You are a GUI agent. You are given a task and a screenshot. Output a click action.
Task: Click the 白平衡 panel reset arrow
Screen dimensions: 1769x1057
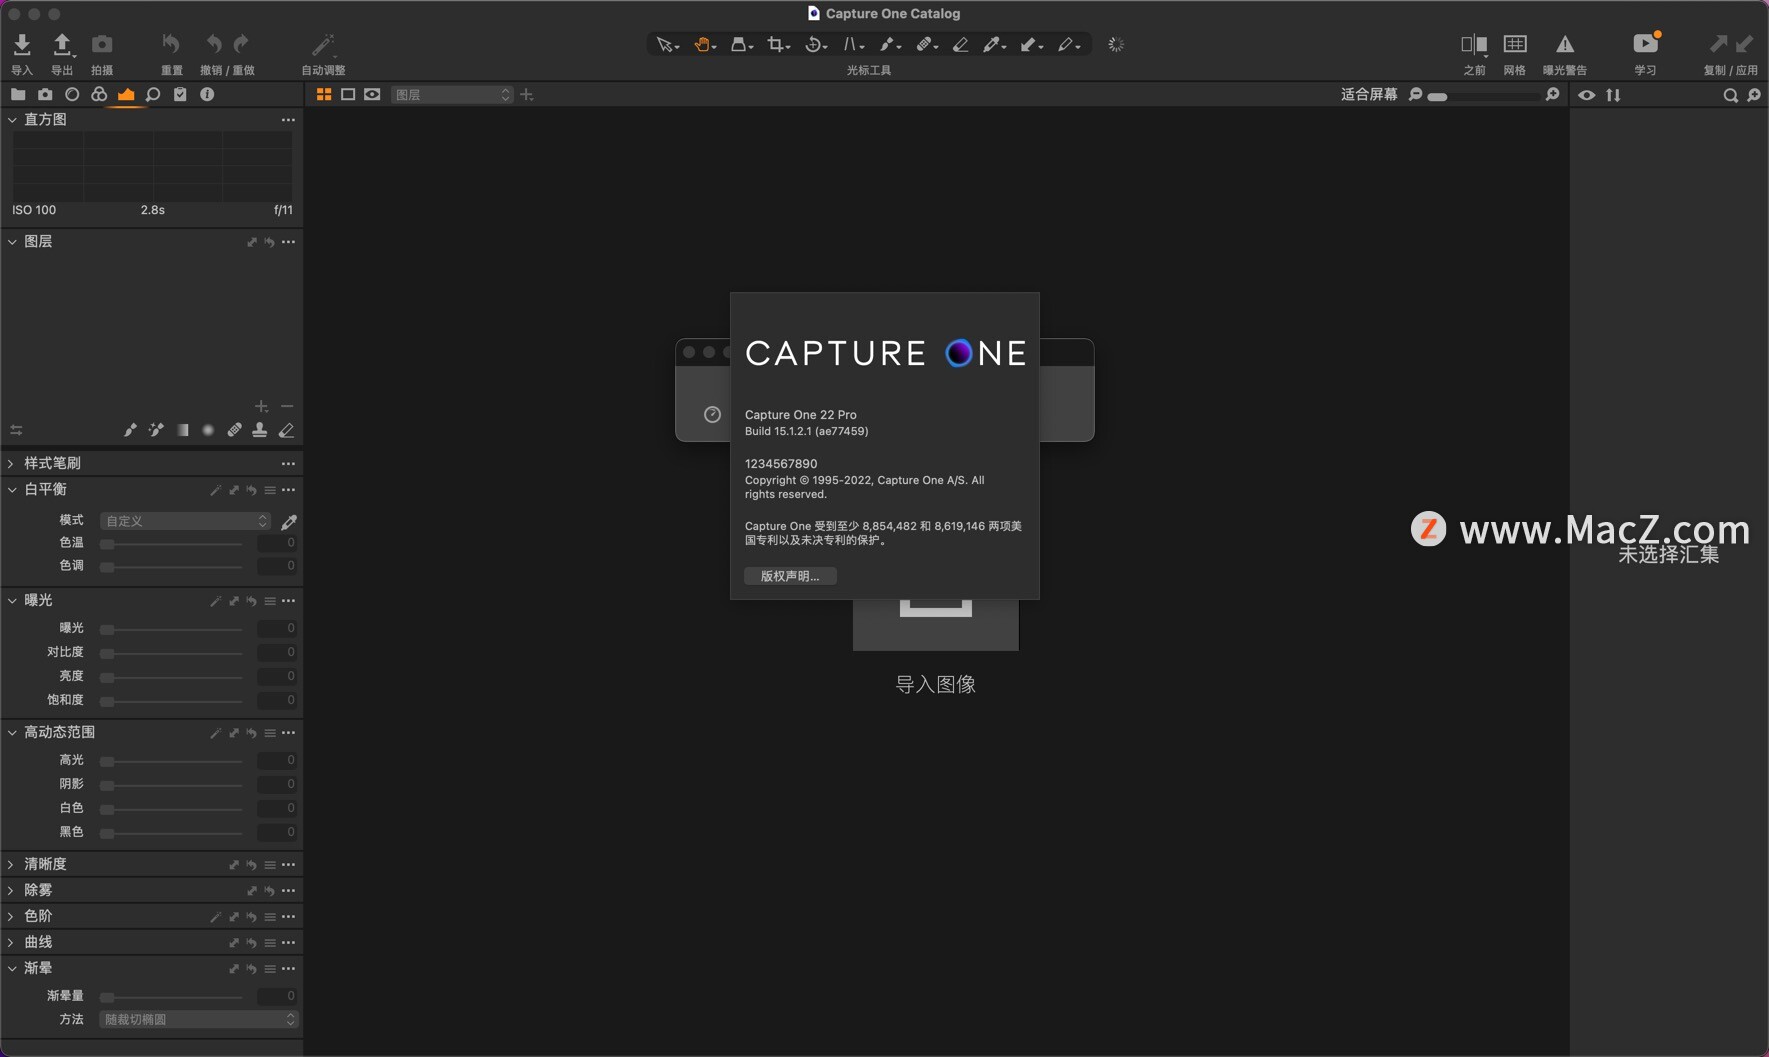(x=252, y=490)
